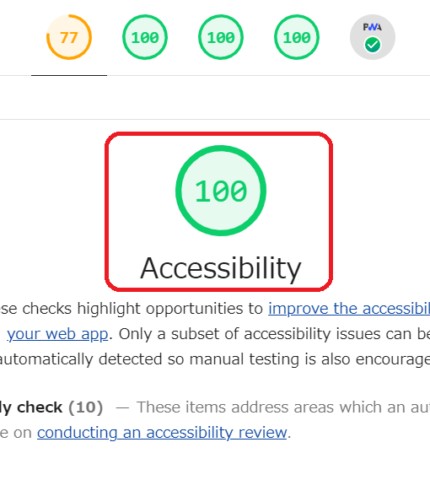Select the last green 100 score gauge
The width and height of the screenshot is (430, 480).
[297, 37]
